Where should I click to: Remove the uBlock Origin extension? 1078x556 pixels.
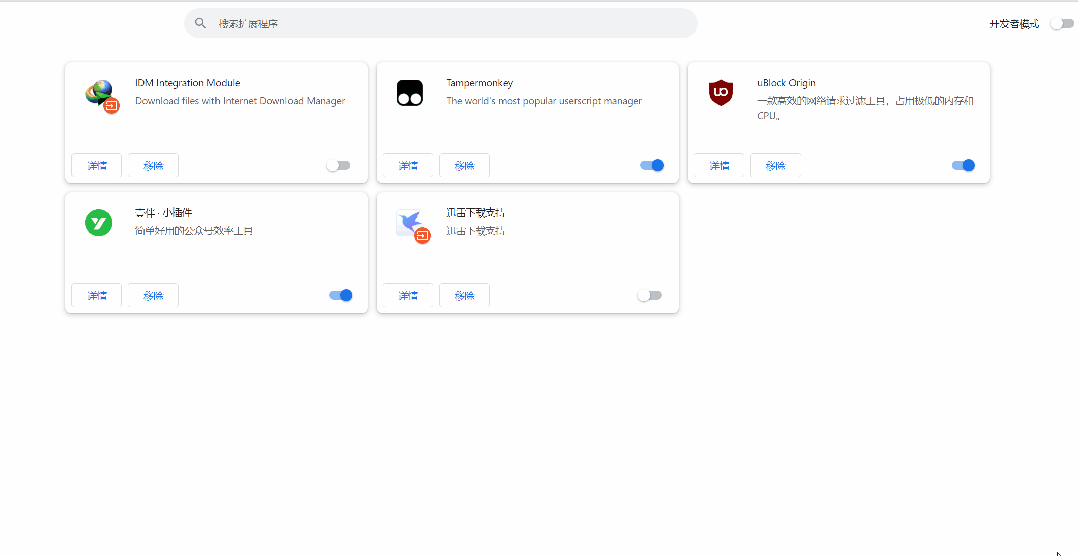click(x=775, y=166)
